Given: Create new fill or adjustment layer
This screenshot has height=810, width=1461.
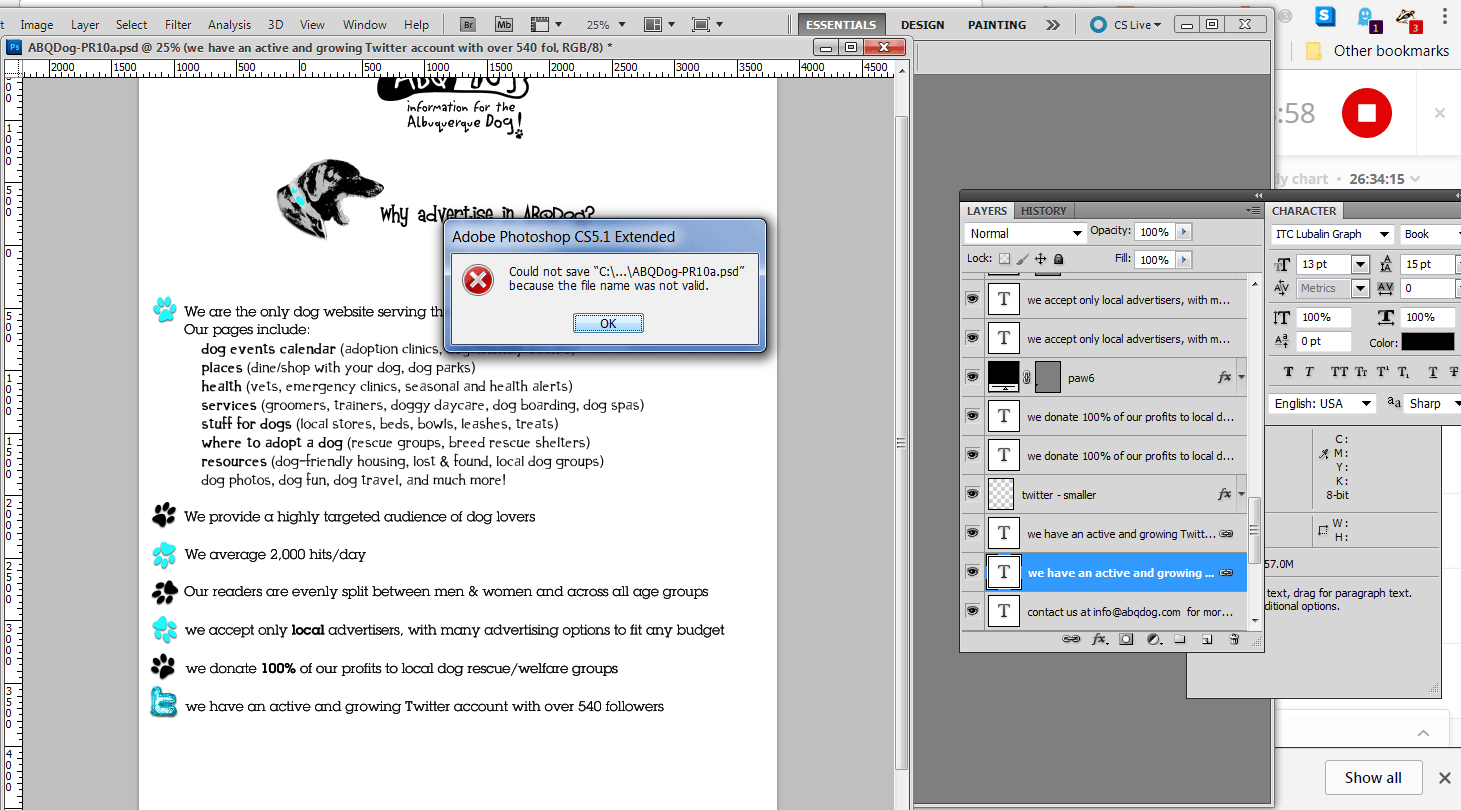Looking at the screenshot, I should point(1153,639).
